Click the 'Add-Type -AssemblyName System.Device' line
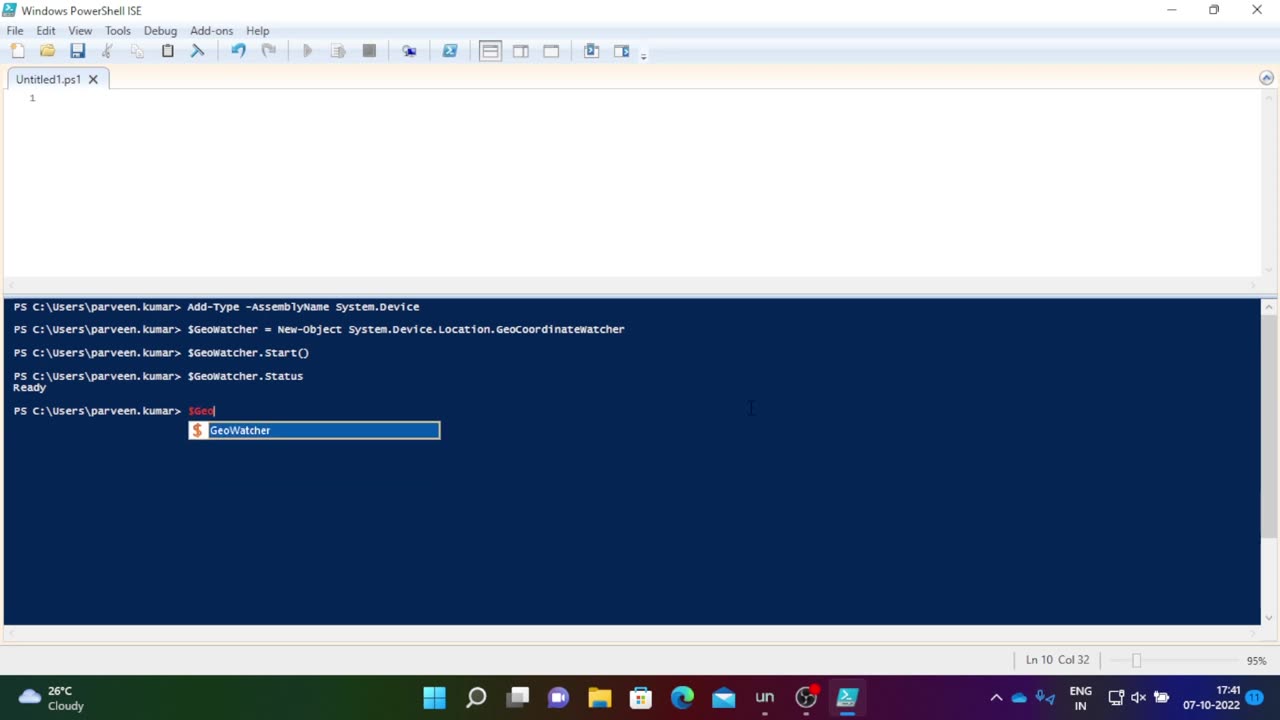The height and width of the screenshot is (720, 1280). coord(303,307)
